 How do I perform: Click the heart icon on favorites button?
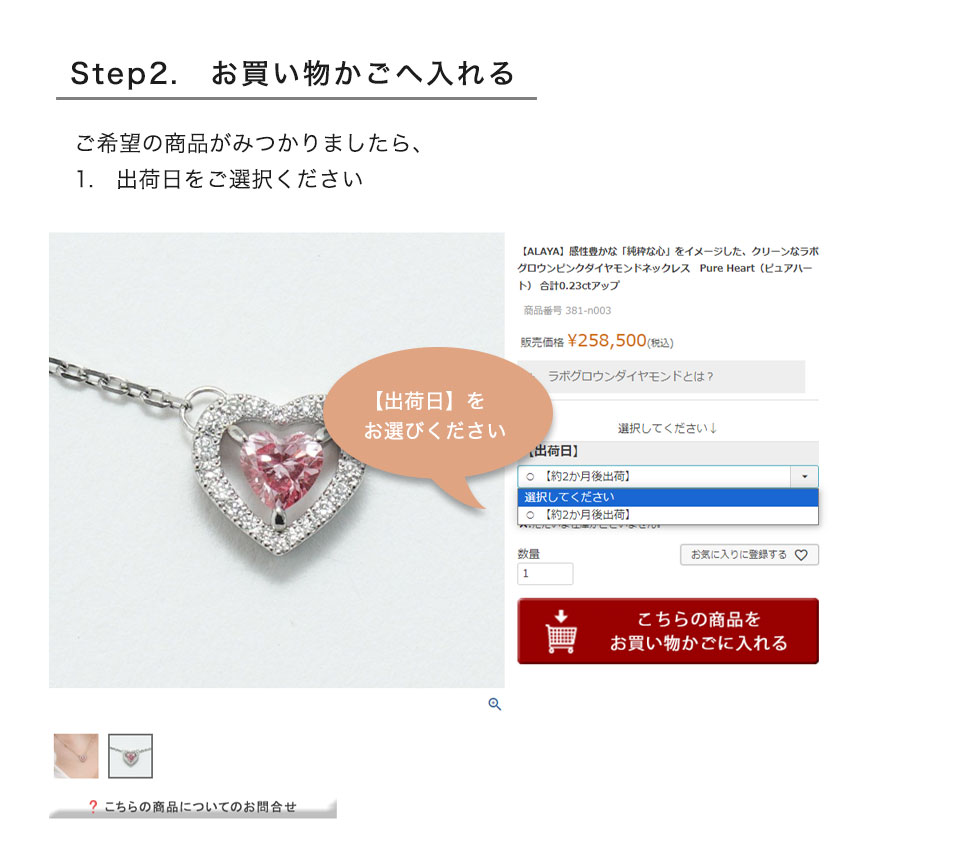(x=801, y=555)
